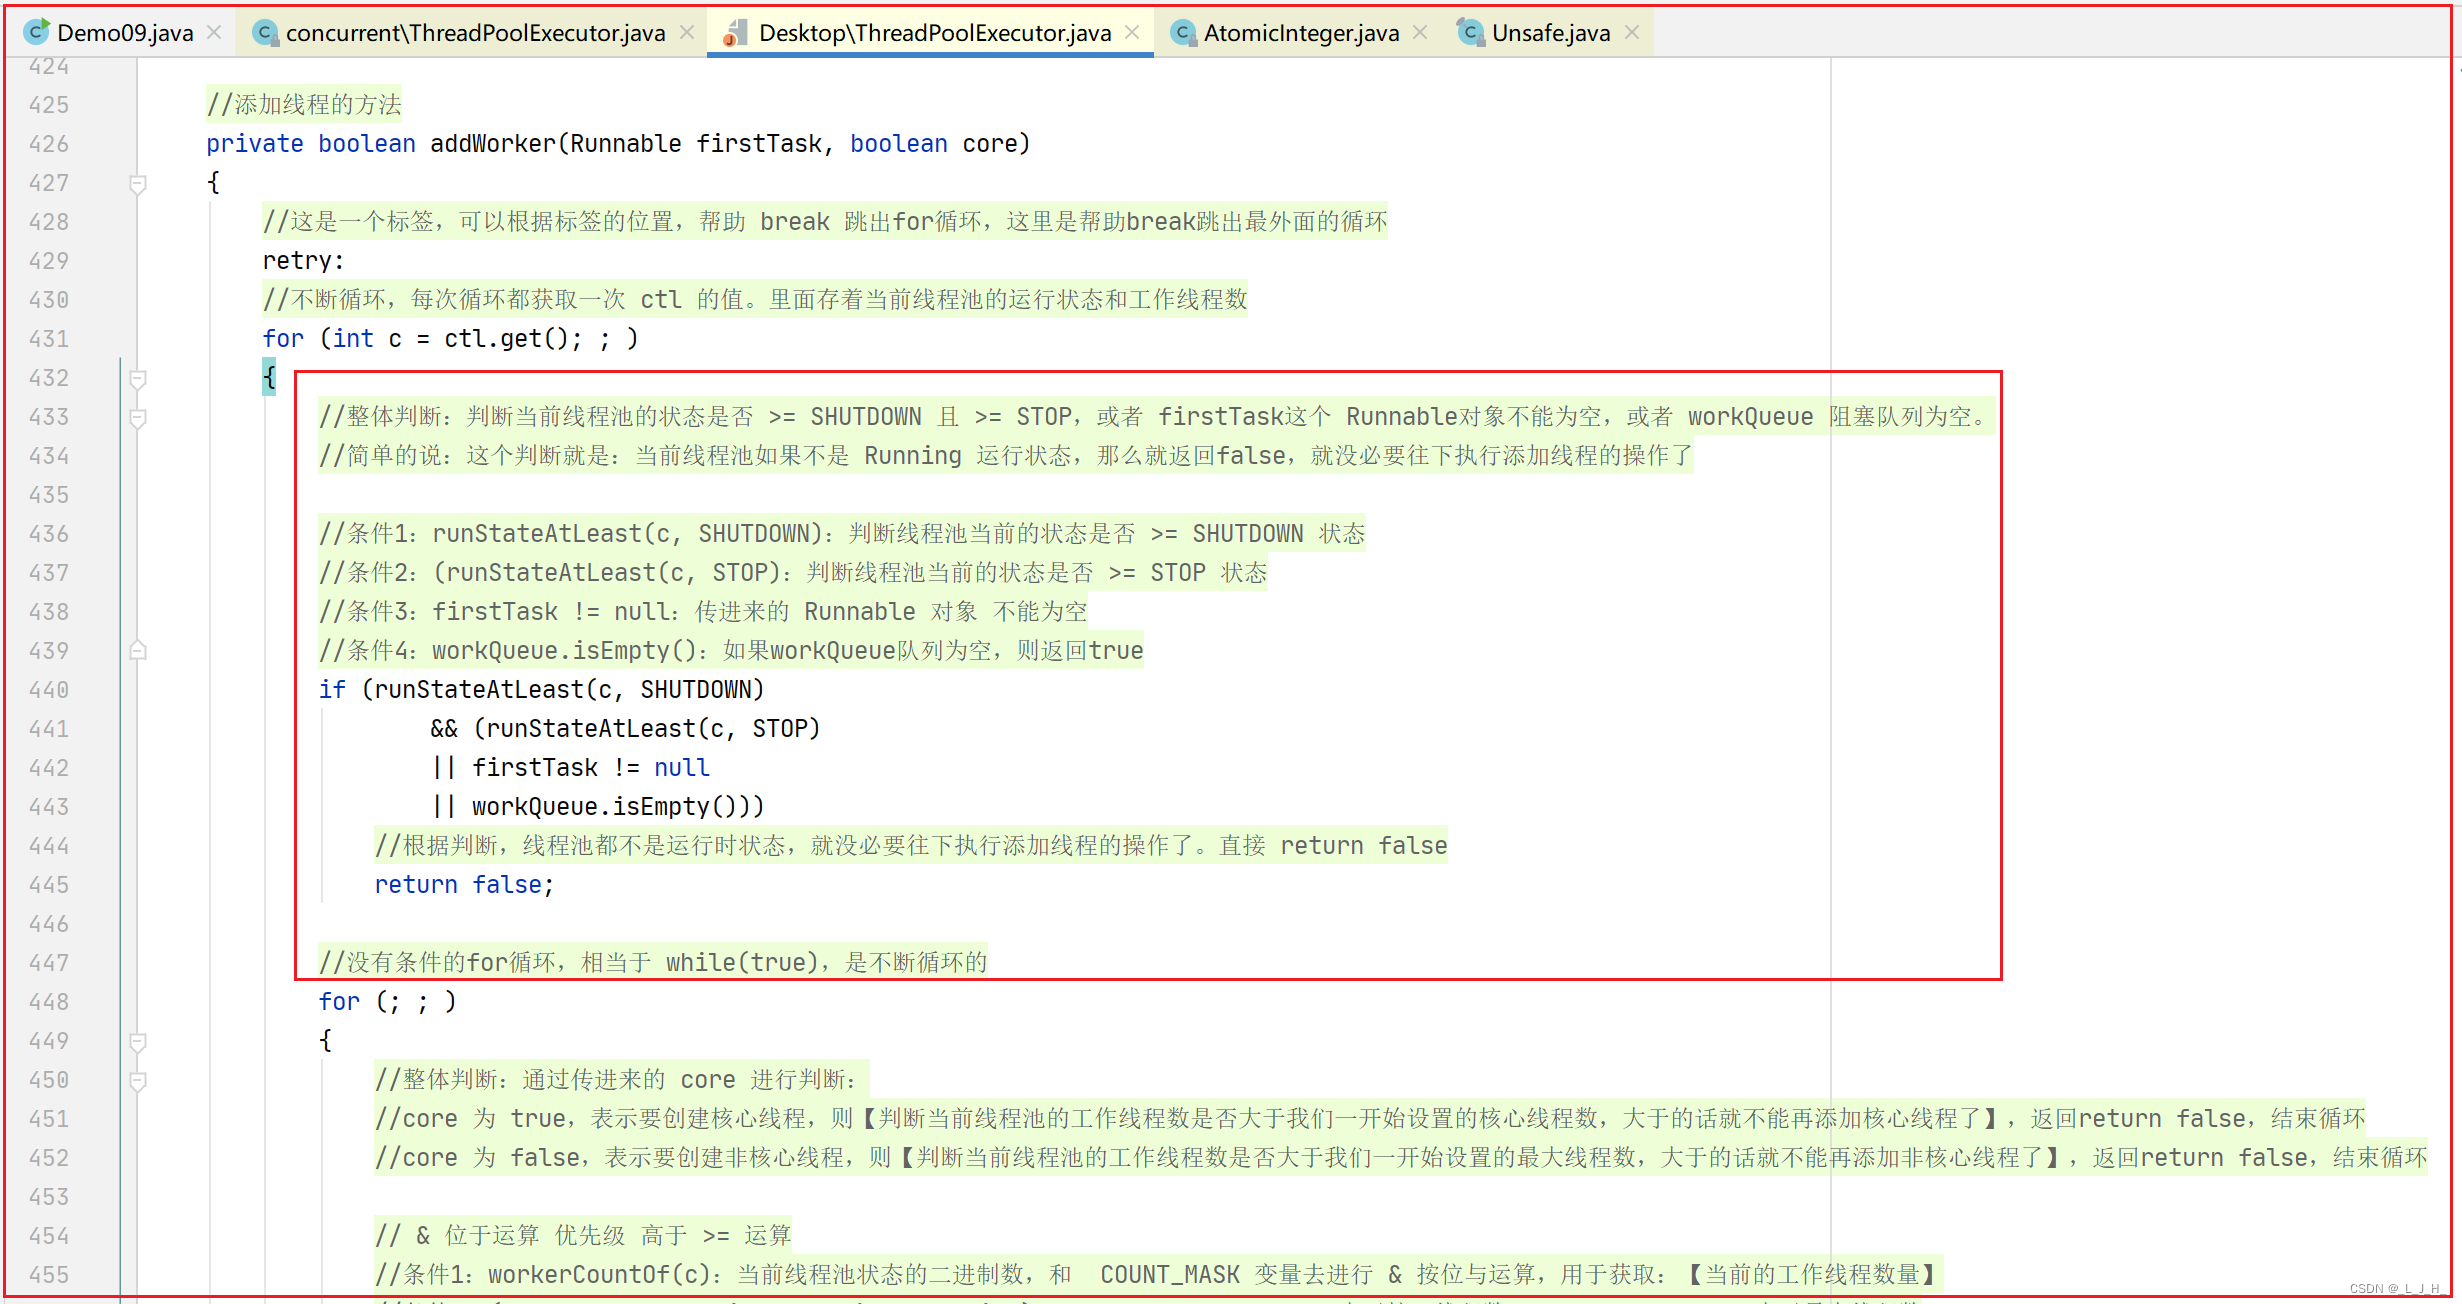Close the concurrent\ThreadPoolExecutor.java tab
The image size is (2462, 1304).
pos(687,33)
